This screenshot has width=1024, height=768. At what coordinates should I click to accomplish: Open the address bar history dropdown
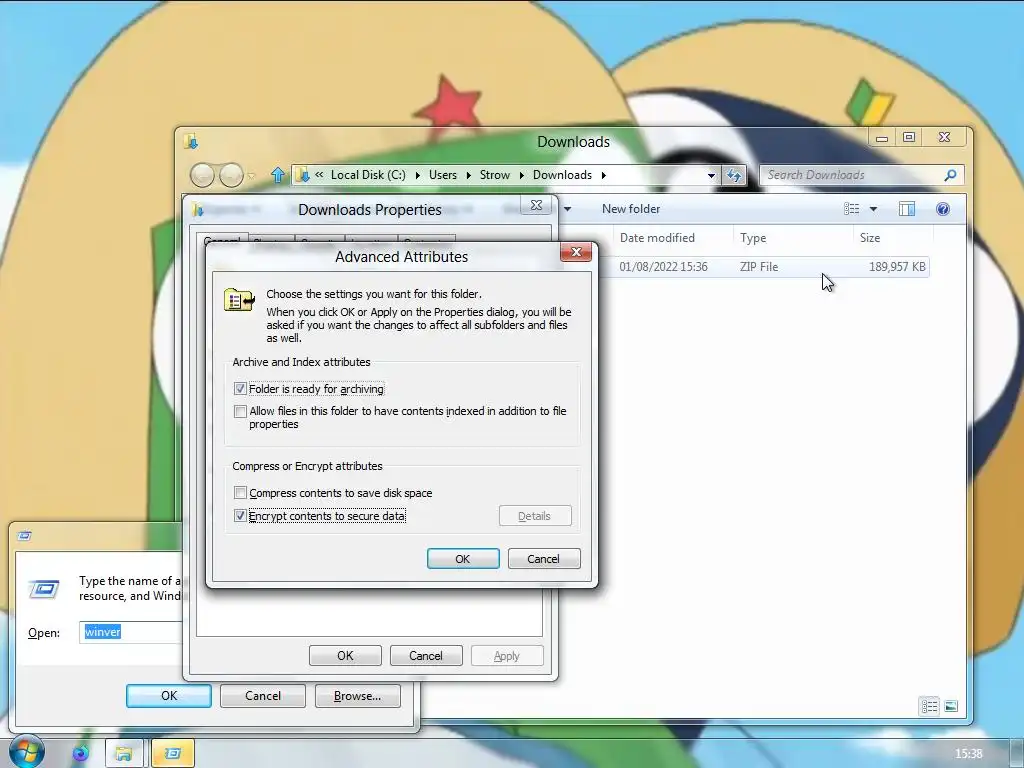coord(711,176)
